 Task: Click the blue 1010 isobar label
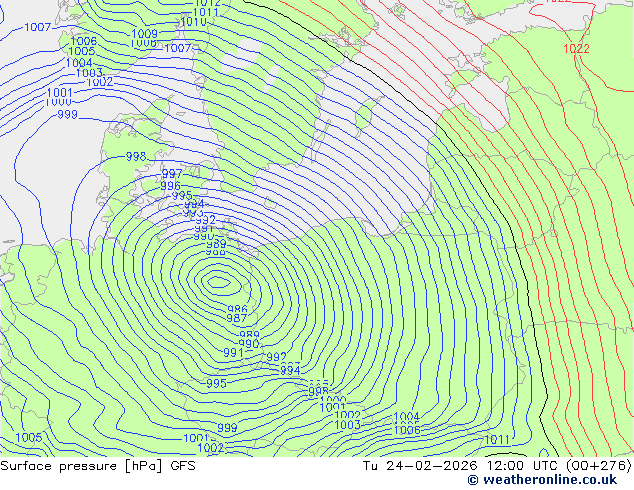(193, 22)
